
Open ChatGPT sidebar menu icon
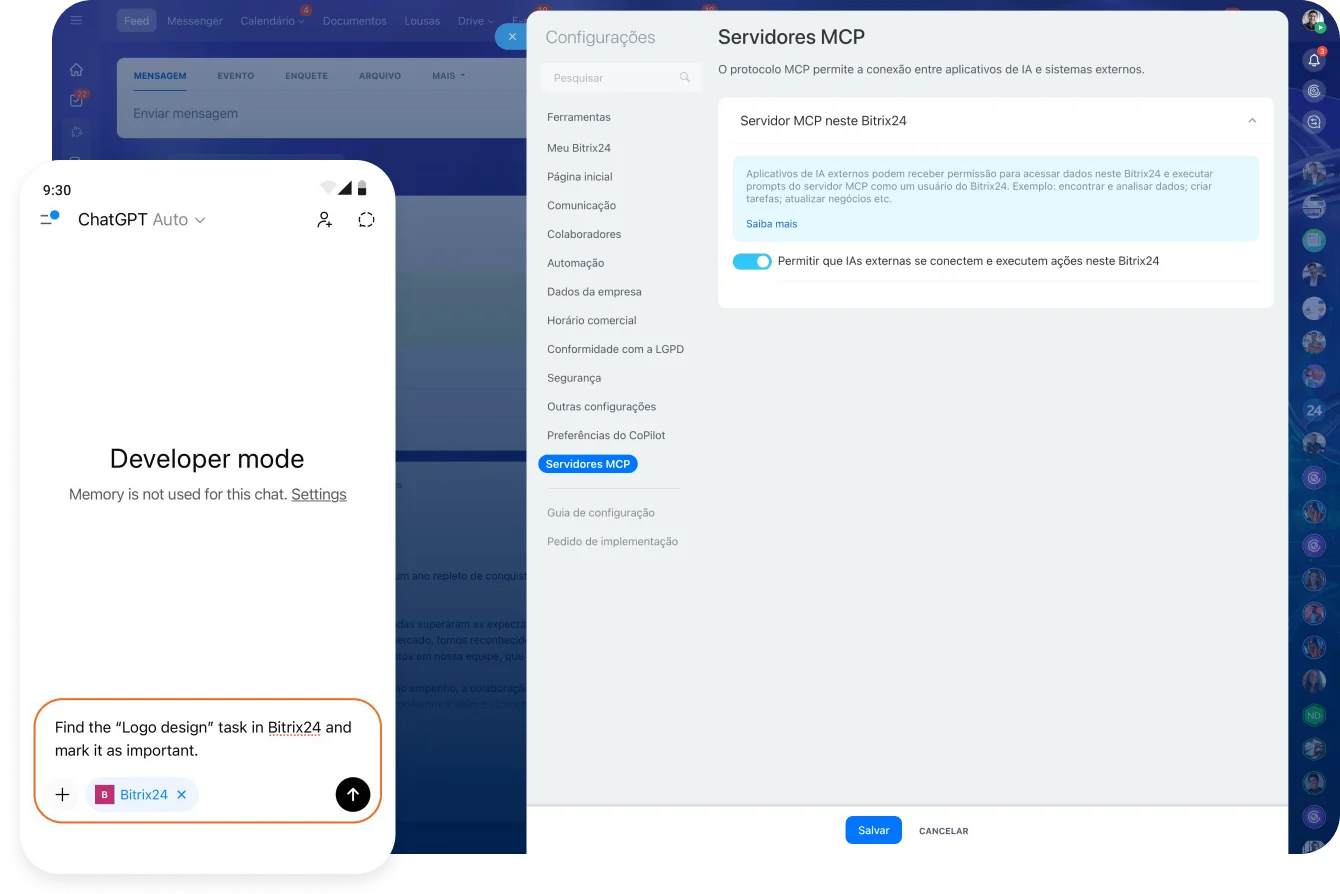(x=50, y=219)
